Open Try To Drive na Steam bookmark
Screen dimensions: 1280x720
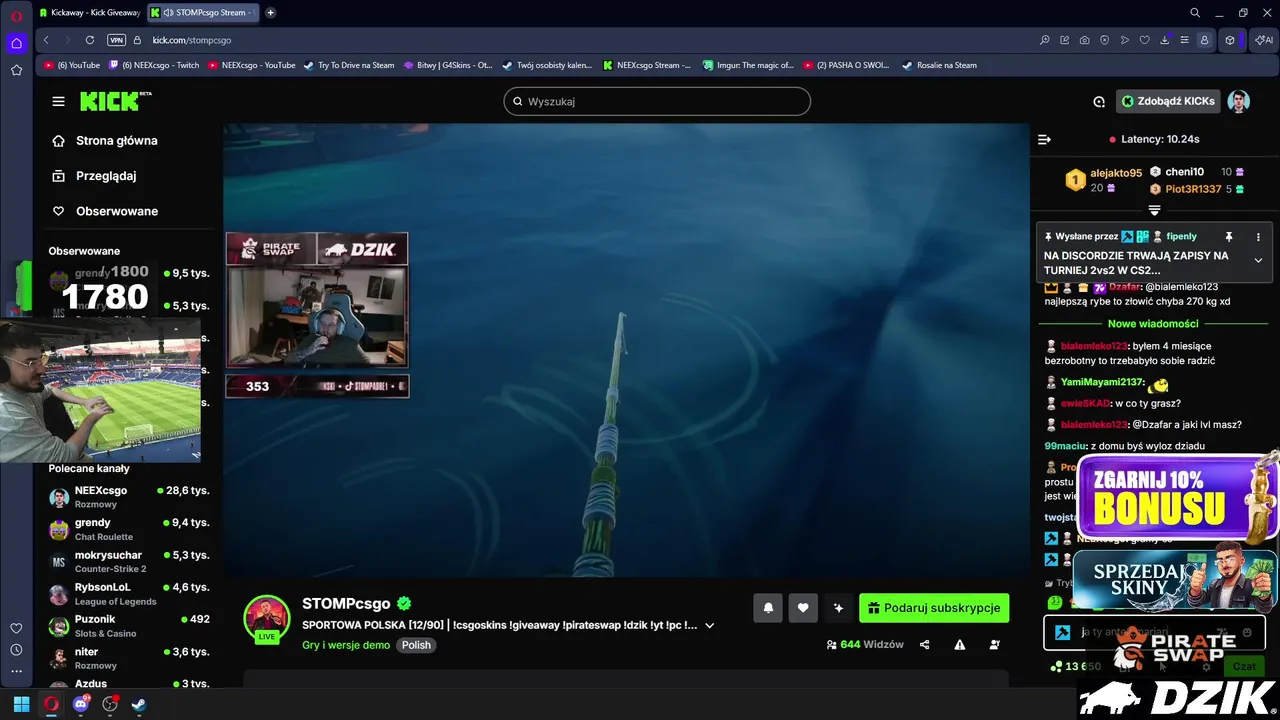(350, 65)
